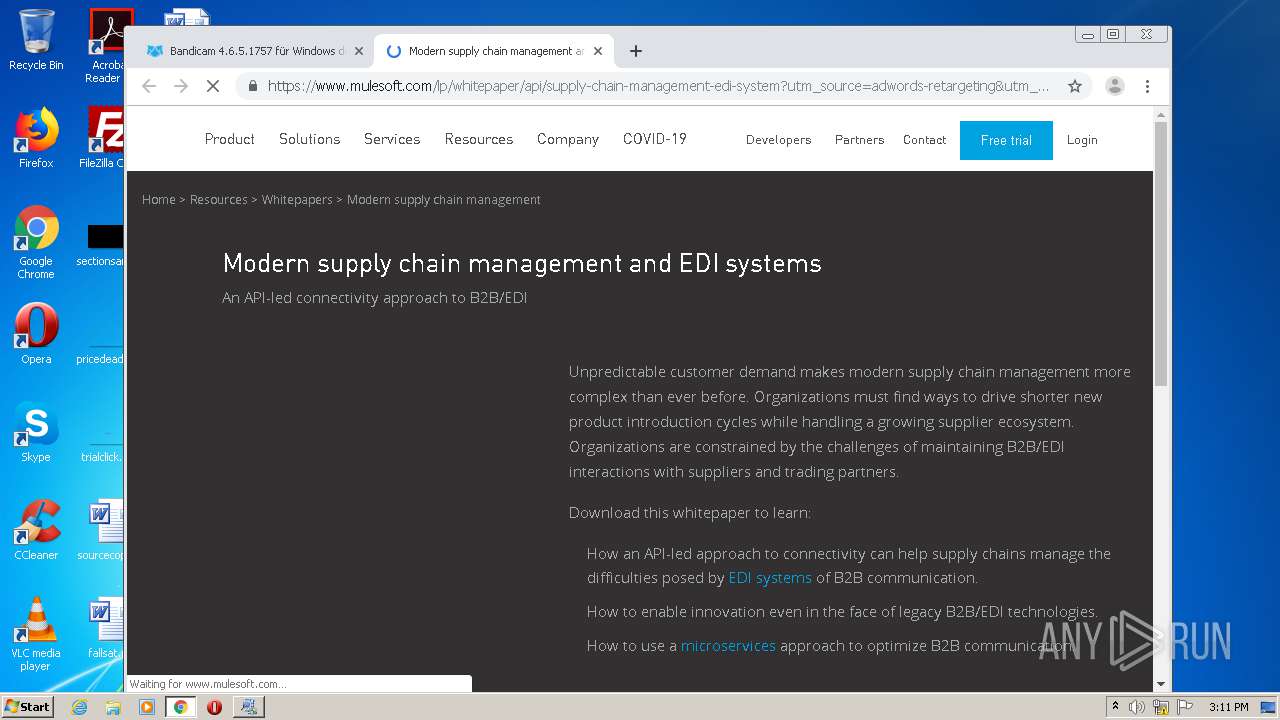Open the Skype desktop shortcut
The height and width of the screenshot is (720, 1280).
point(36,432)
